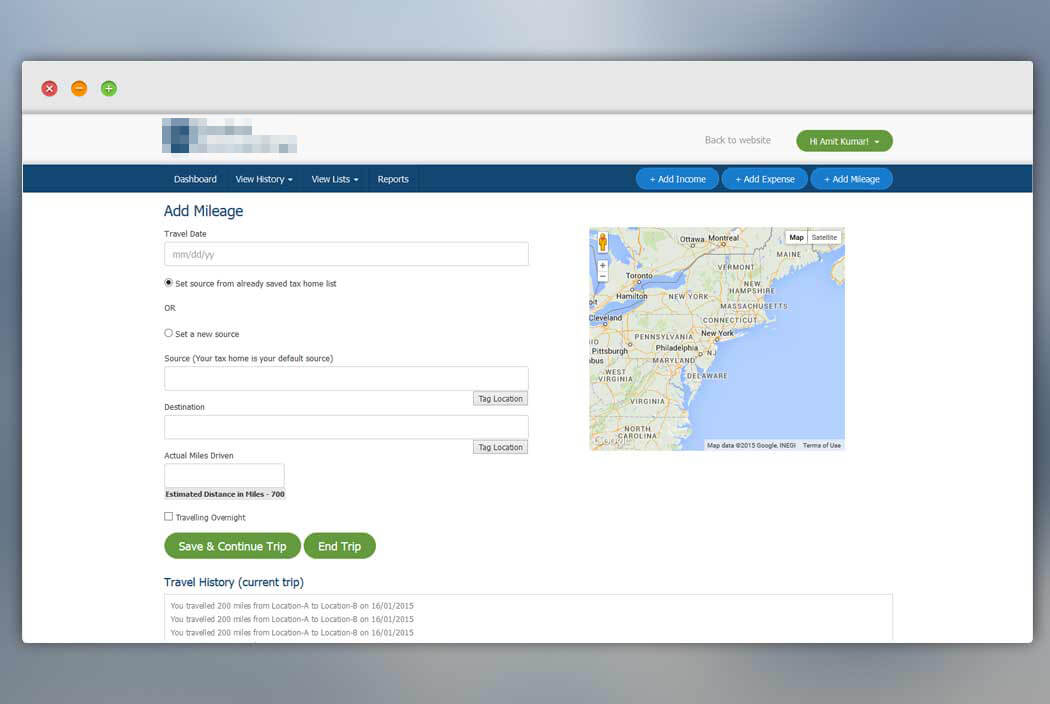Tag Location for the Source field
This screenshot has height=704, width=1050.
pos(500,399)
